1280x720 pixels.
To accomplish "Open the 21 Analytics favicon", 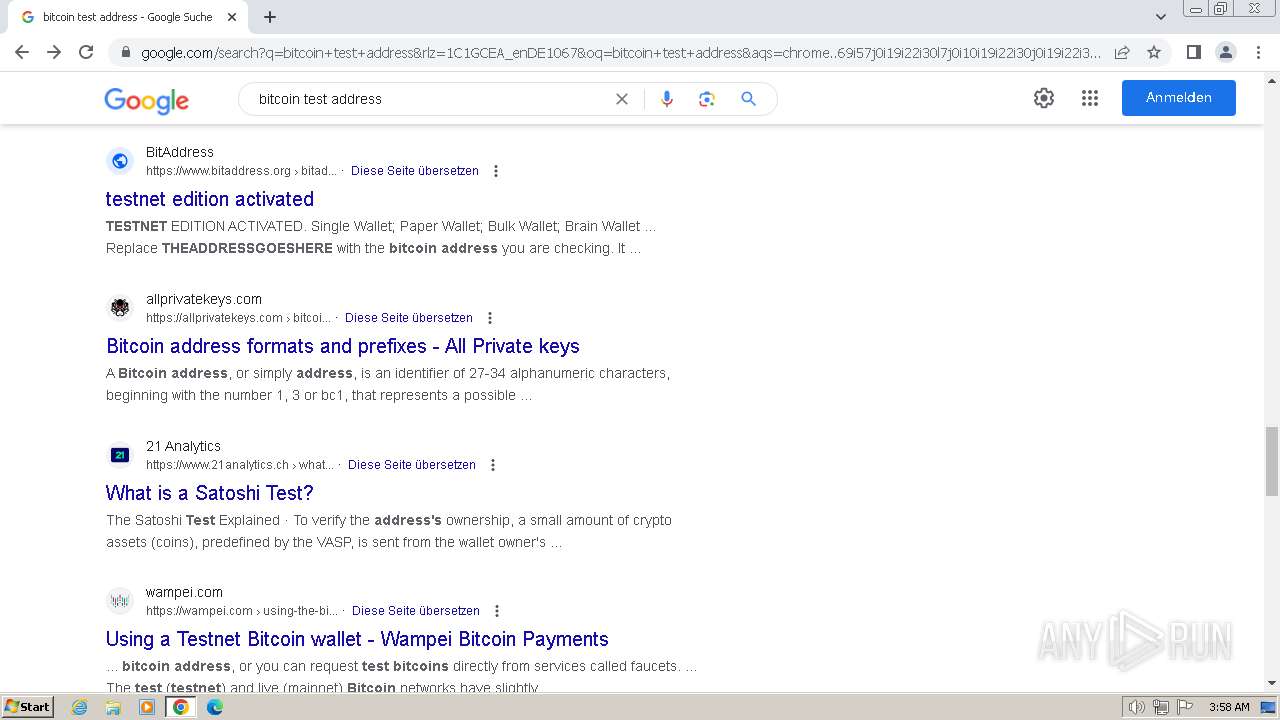I will click(120, 454).
